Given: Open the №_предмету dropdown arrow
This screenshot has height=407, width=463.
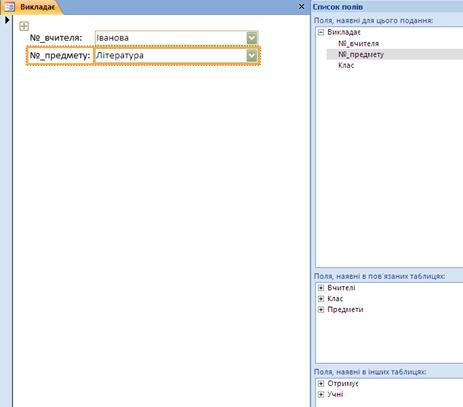Looking at the screenshot, I should click(252, 56).
